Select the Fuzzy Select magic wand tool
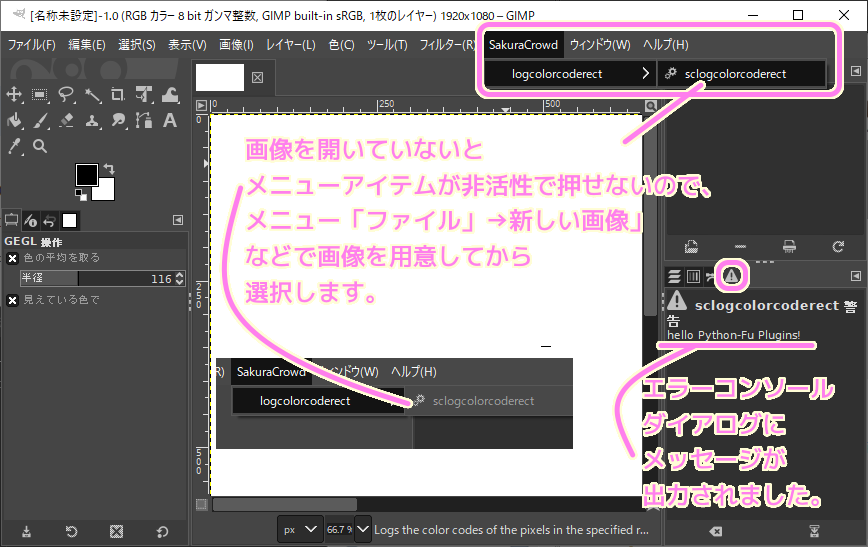 92,95
